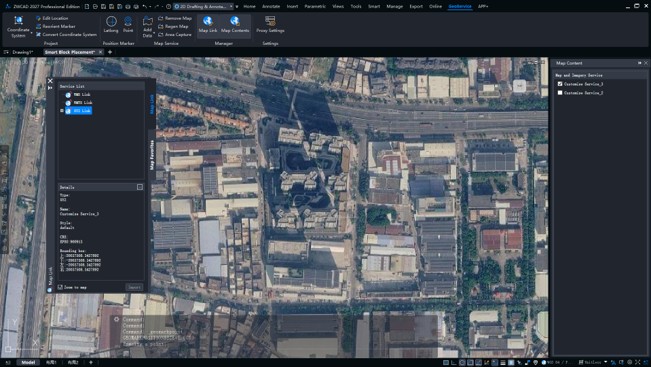Toggle the Zoom to map checkbox
The width and height of the screenshot is (651, 367).
pyautogui.click(x=60, y=287)
